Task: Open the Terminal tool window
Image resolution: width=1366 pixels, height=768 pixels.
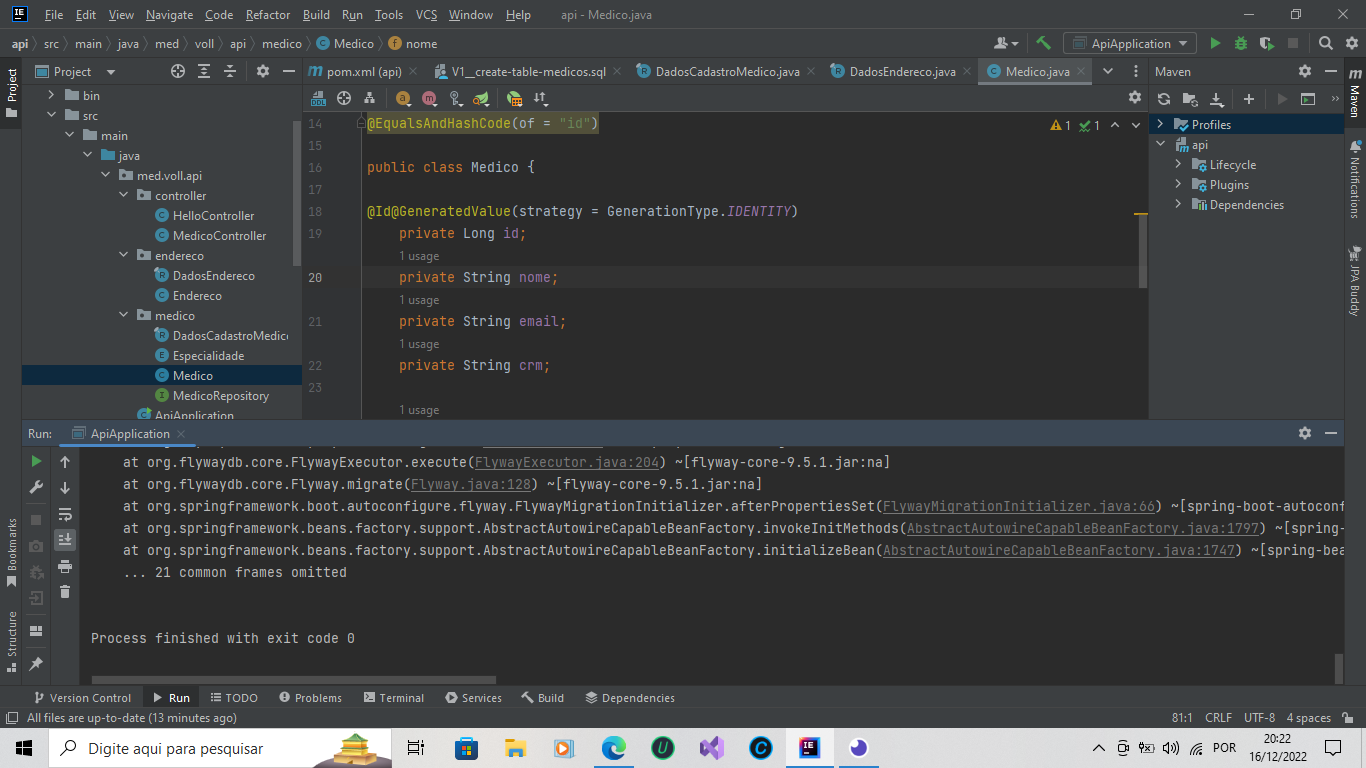Action: [x=394, y=697]
